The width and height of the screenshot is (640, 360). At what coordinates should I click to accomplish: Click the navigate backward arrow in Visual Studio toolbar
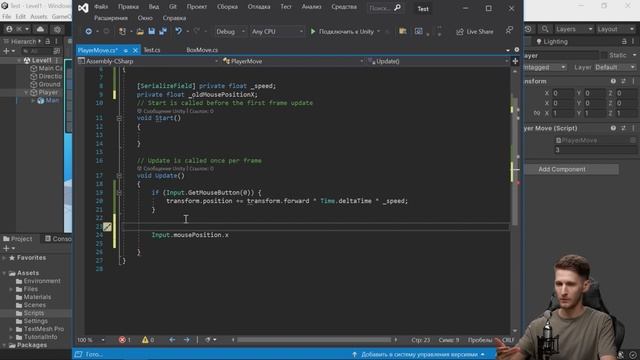click(x=88, y=31)
